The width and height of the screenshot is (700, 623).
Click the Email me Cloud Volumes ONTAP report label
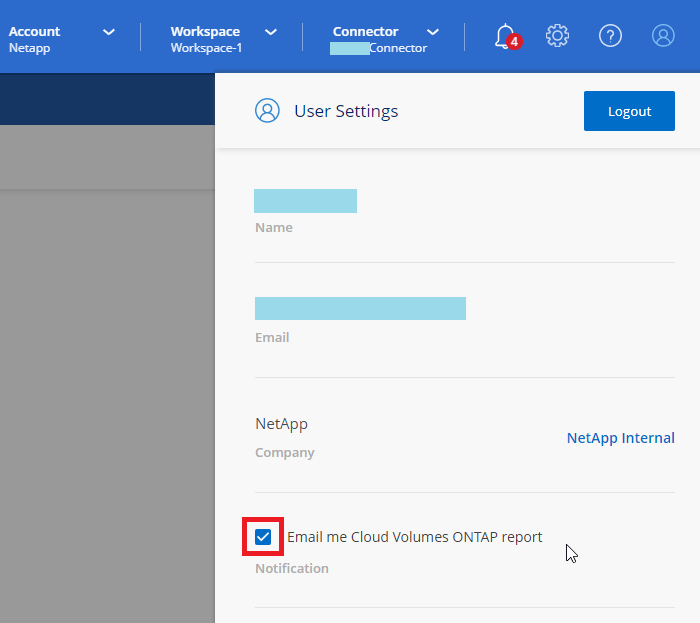[x=414, y=537]
